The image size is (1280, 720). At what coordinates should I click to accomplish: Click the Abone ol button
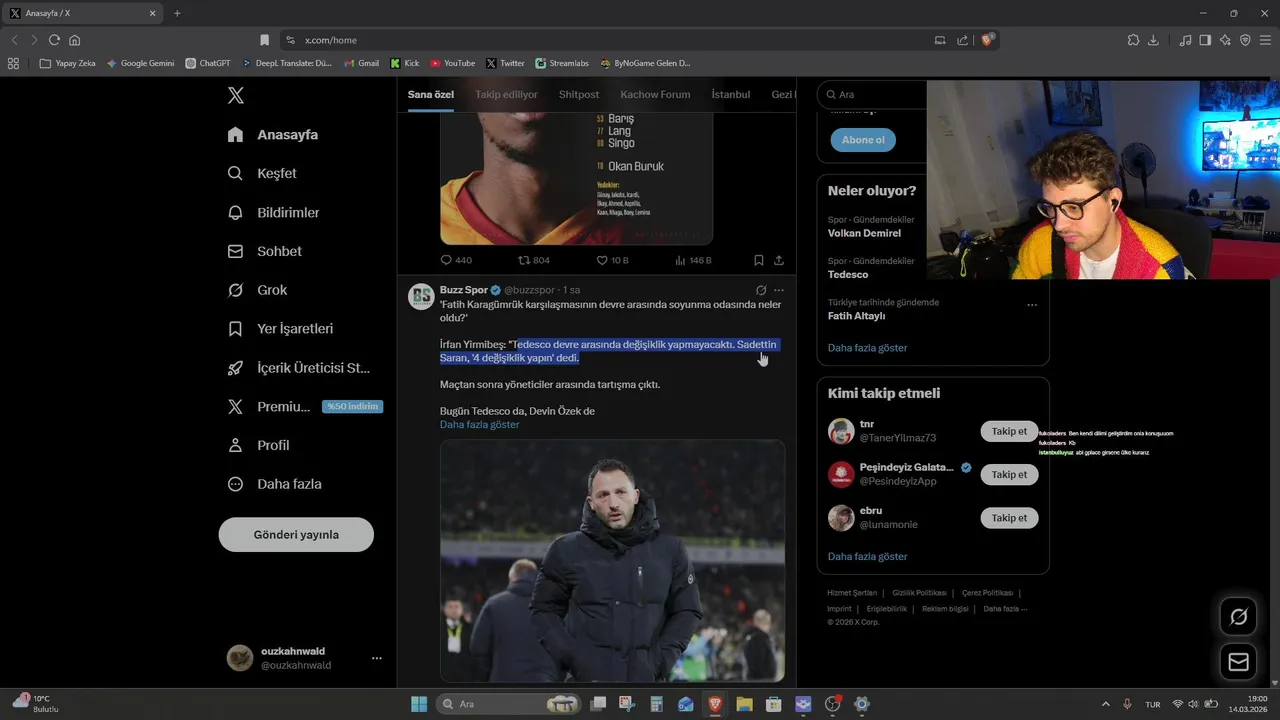point(863,140)
